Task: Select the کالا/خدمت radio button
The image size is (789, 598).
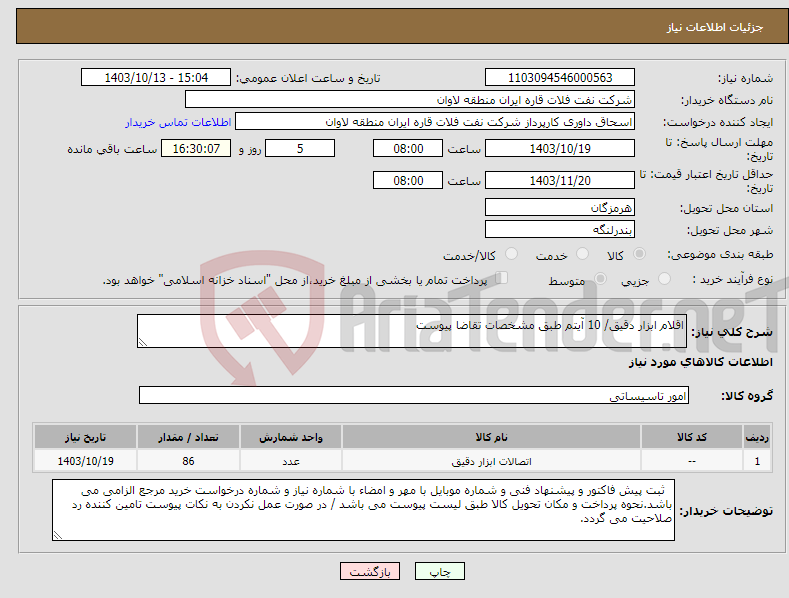Action: click(511, 254)
